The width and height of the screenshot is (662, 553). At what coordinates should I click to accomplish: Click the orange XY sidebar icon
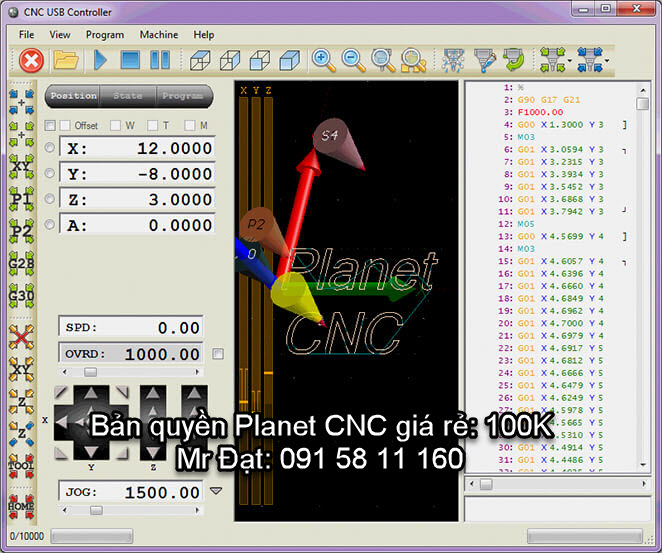tap(21, 369)
